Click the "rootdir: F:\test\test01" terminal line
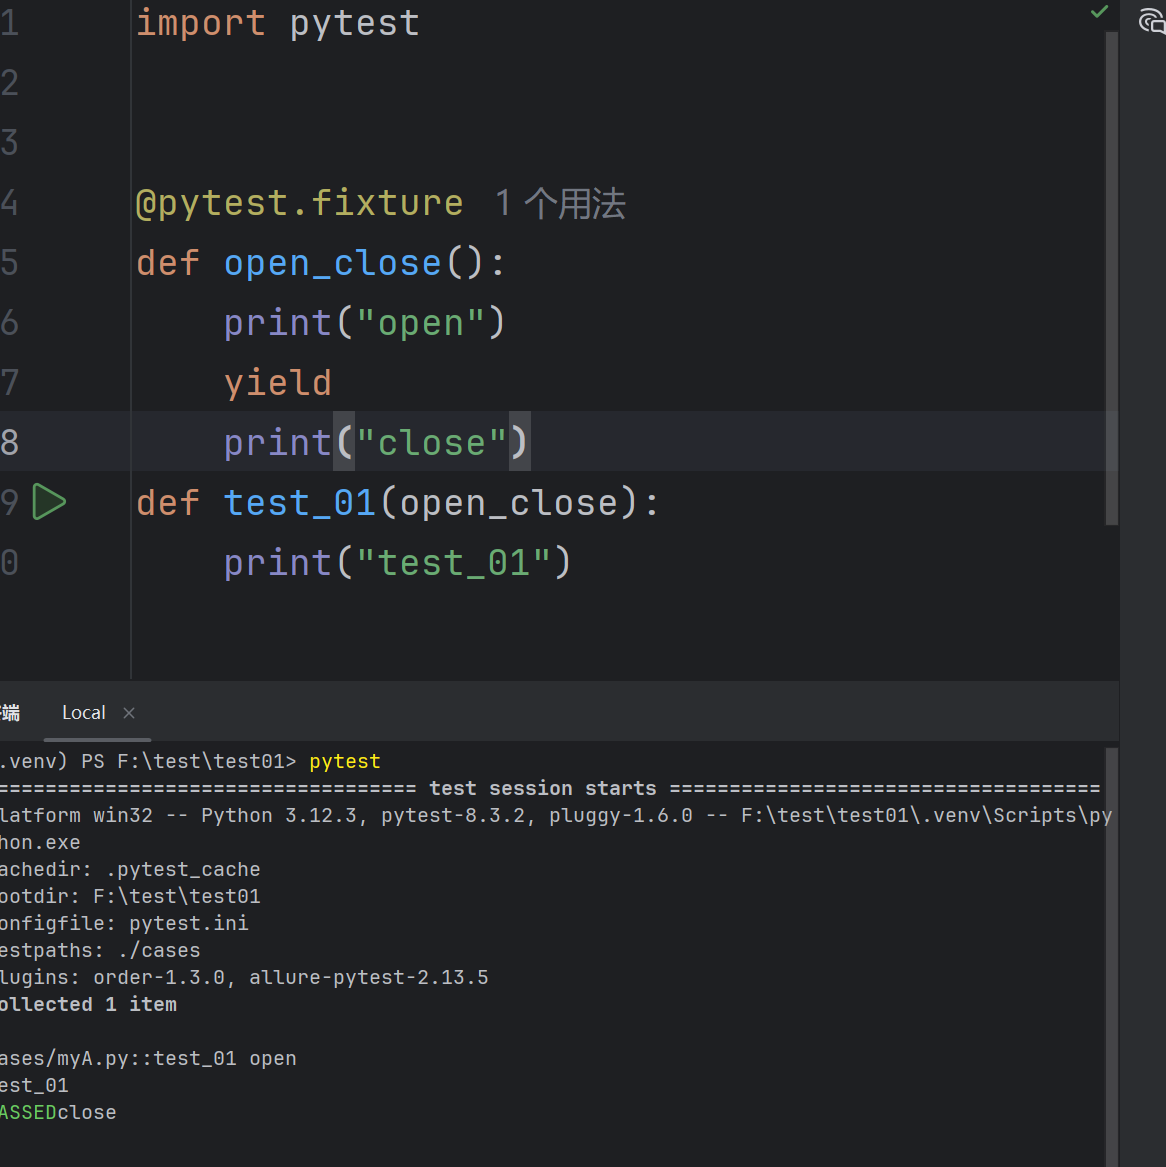The image size is (1166, 1167). tap(129, 896)
